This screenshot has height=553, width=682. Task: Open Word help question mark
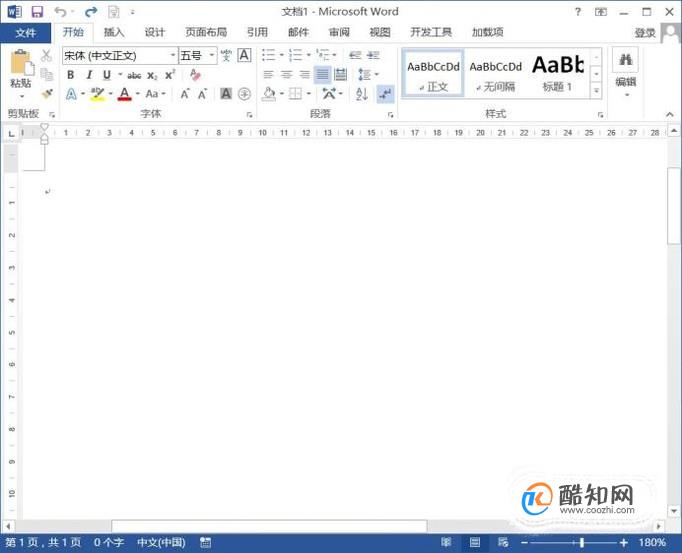coord(578,12)
